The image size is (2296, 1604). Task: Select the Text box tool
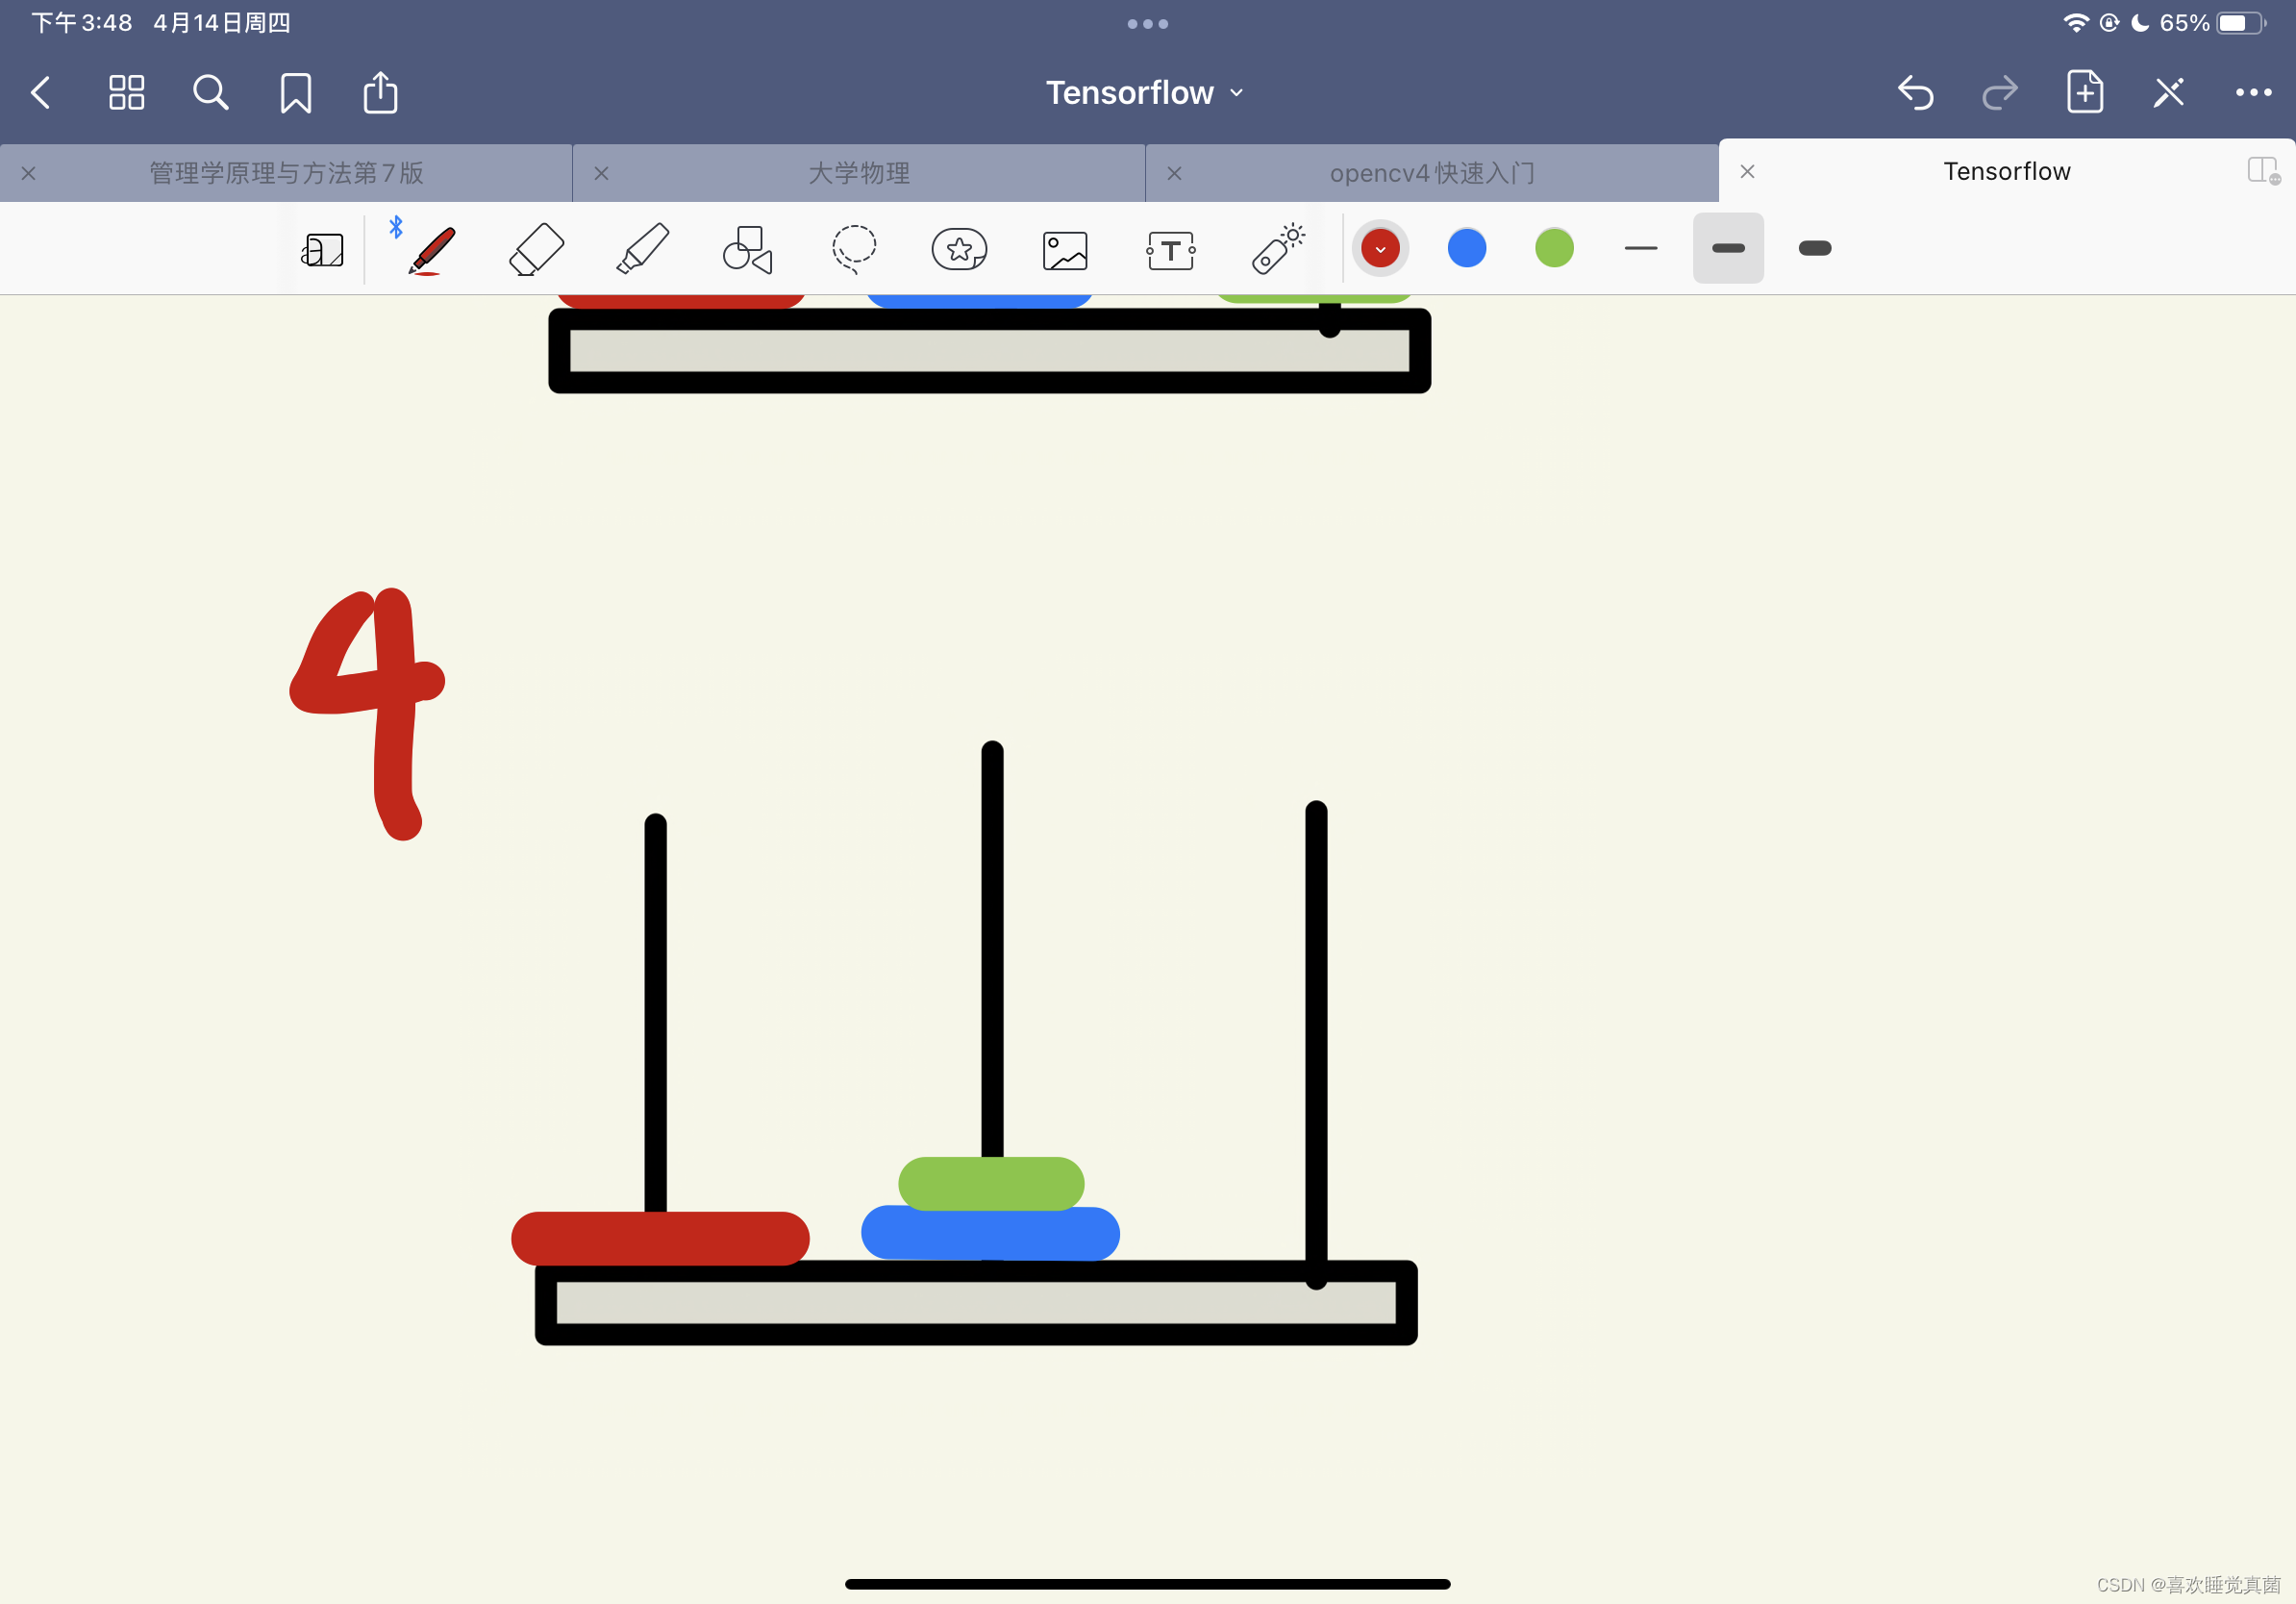1170,250
